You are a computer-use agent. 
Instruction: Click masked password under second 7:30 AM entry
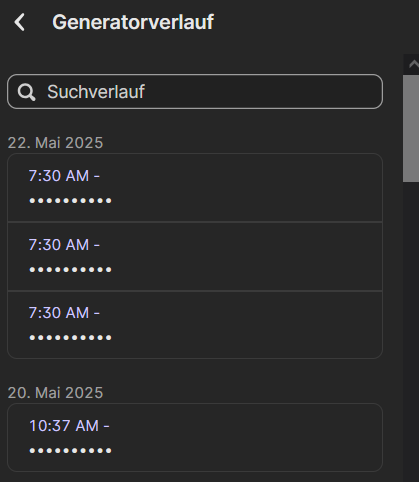tap(70, 269)
